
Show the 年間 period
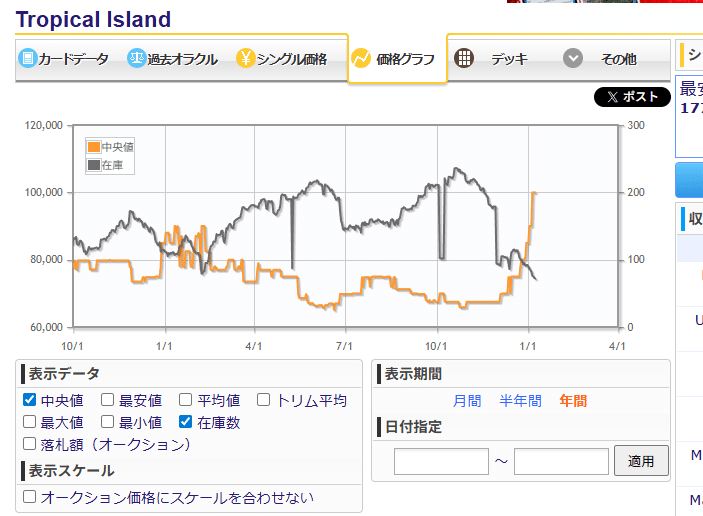[x=573, y=400]
